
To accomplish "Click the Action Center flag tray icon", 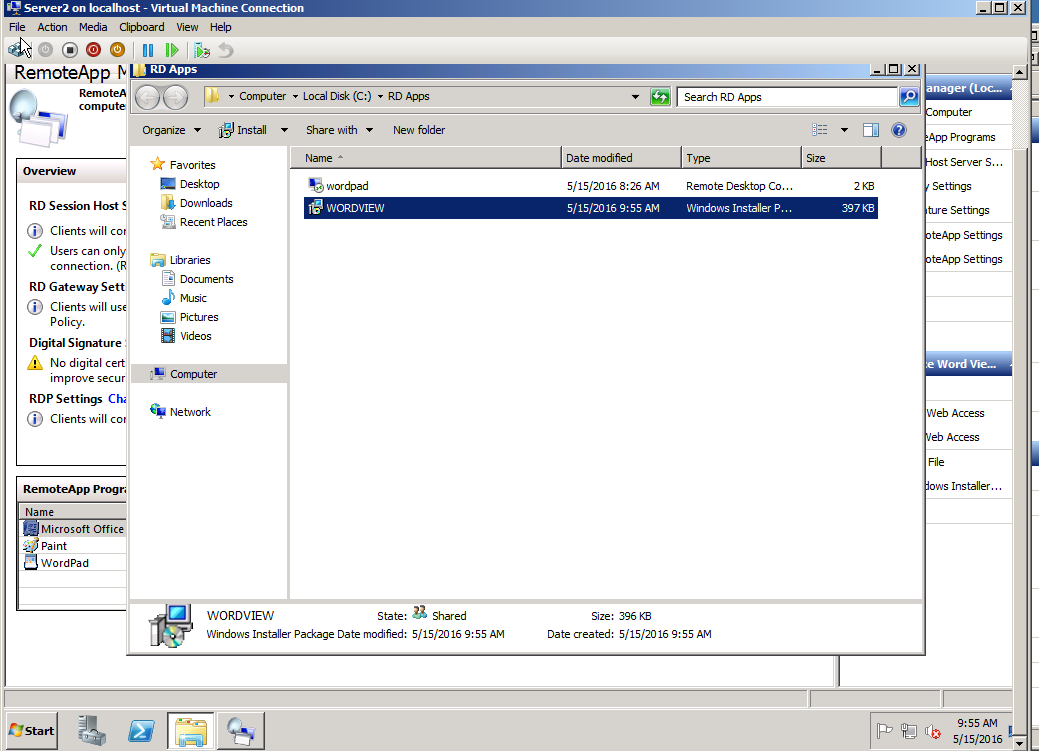I will tap(885, 731).
